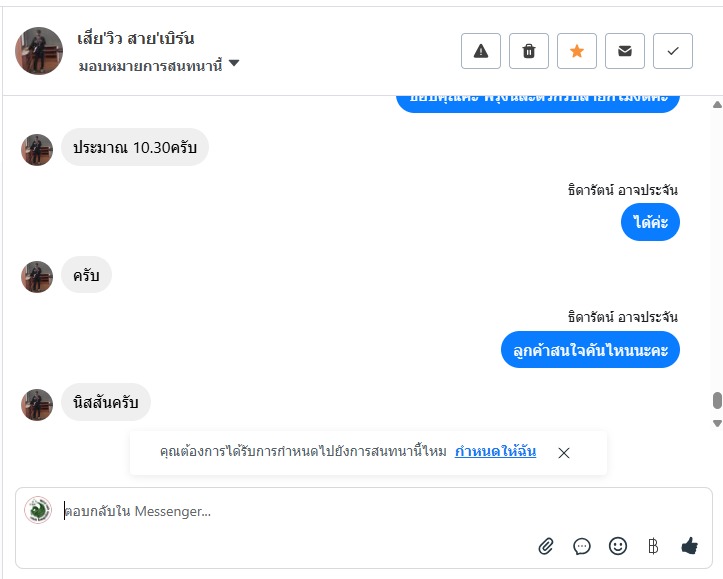
Task: Click the ตอบกลับใน Messenger reply field
Action: pos(300,511)
